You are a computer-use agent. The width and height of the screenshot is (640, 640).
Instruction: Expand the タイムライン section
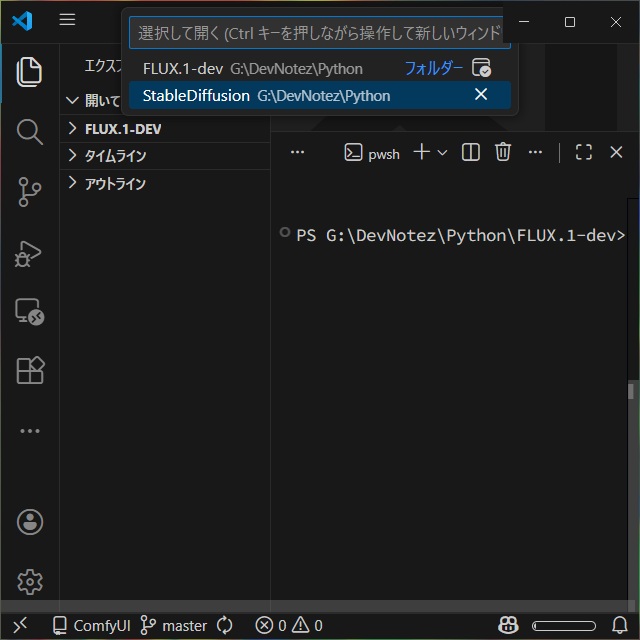coord(115,156)
